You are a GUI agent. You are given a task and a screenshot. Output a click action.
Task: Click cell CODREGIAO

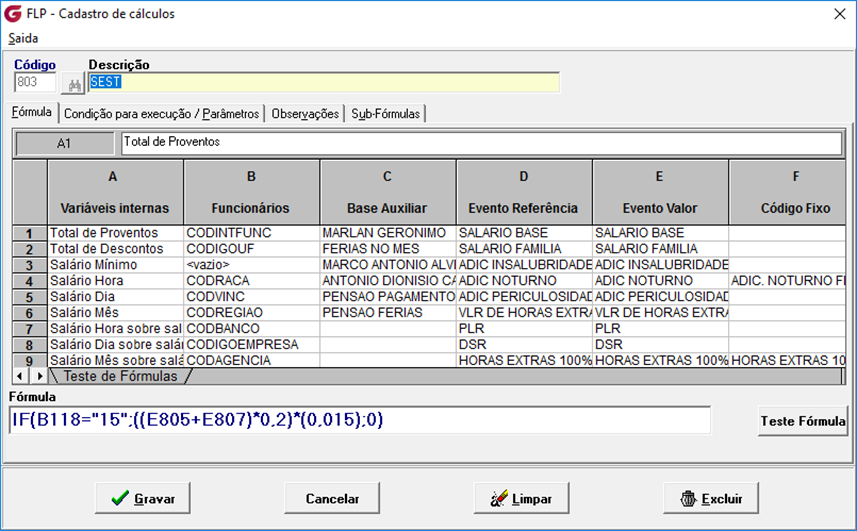[251, 312]
